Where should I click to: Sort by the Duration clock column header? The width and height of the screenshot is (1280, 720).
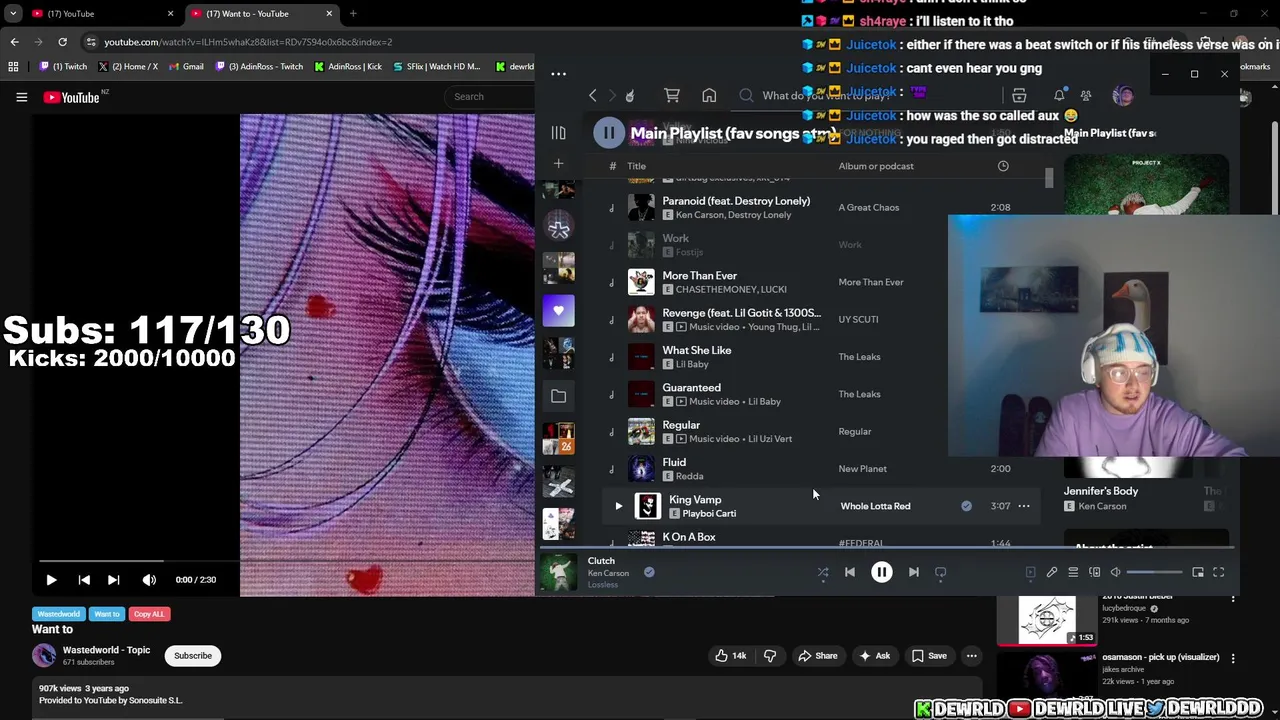pos(1003,166)
